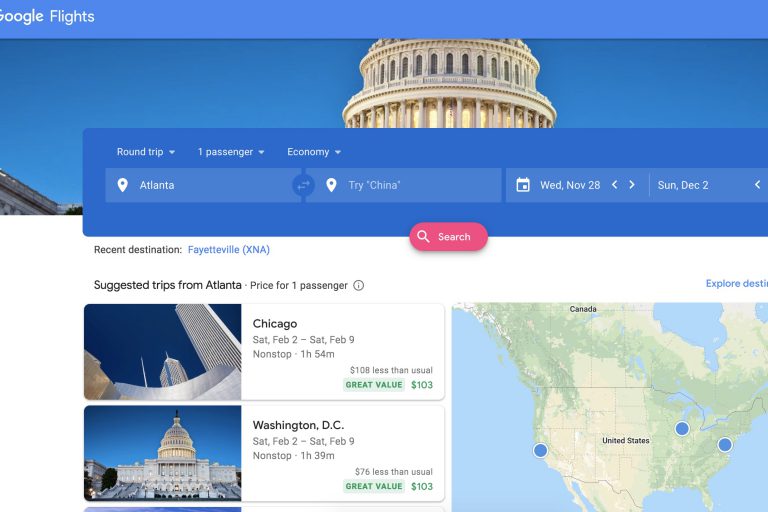Image resolution: width=768 pixels, height=512 pixels.
Task: Click the pink Search button
Action: click(x=449, y=237)
